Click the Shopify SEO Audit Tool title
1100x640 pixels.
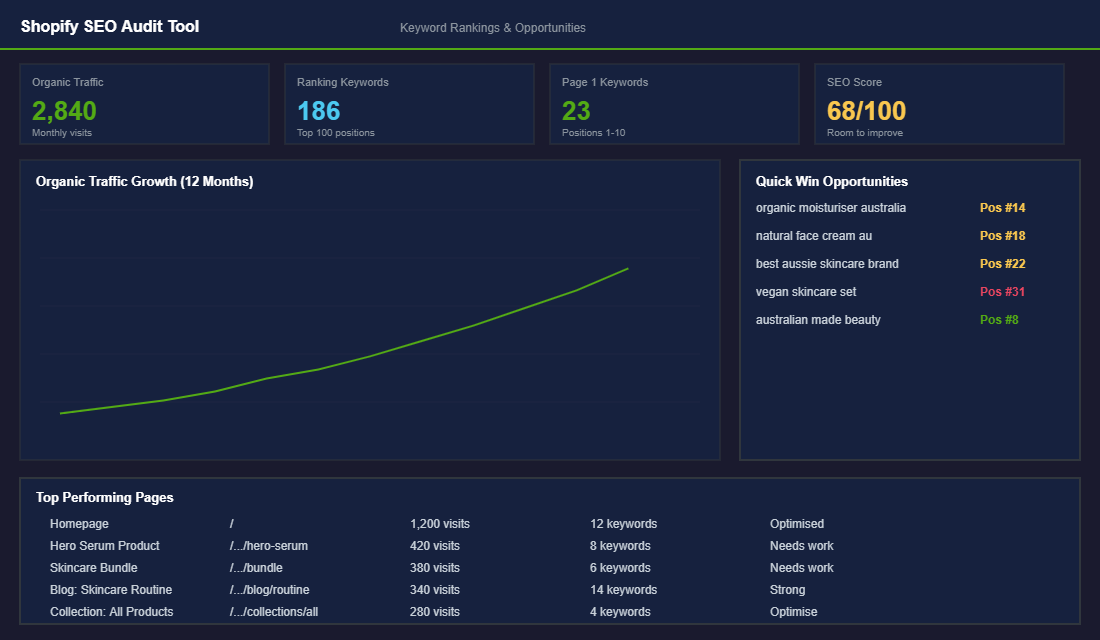(x=111, y=26)
